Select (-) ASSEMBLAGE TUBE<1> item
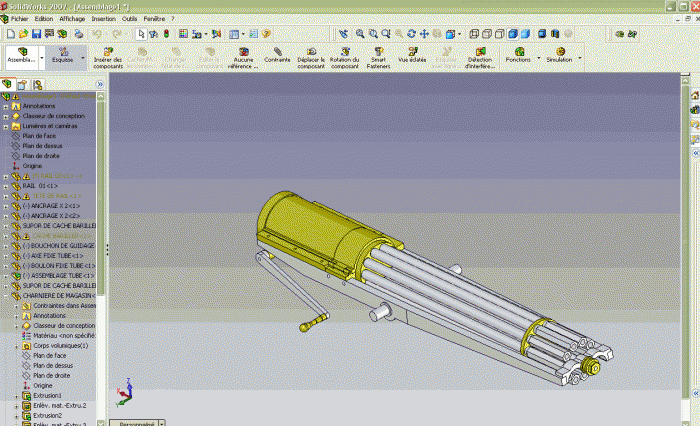The height and width of the screenshot is (426, 700). pyautogui.click(x=58, y=276)
